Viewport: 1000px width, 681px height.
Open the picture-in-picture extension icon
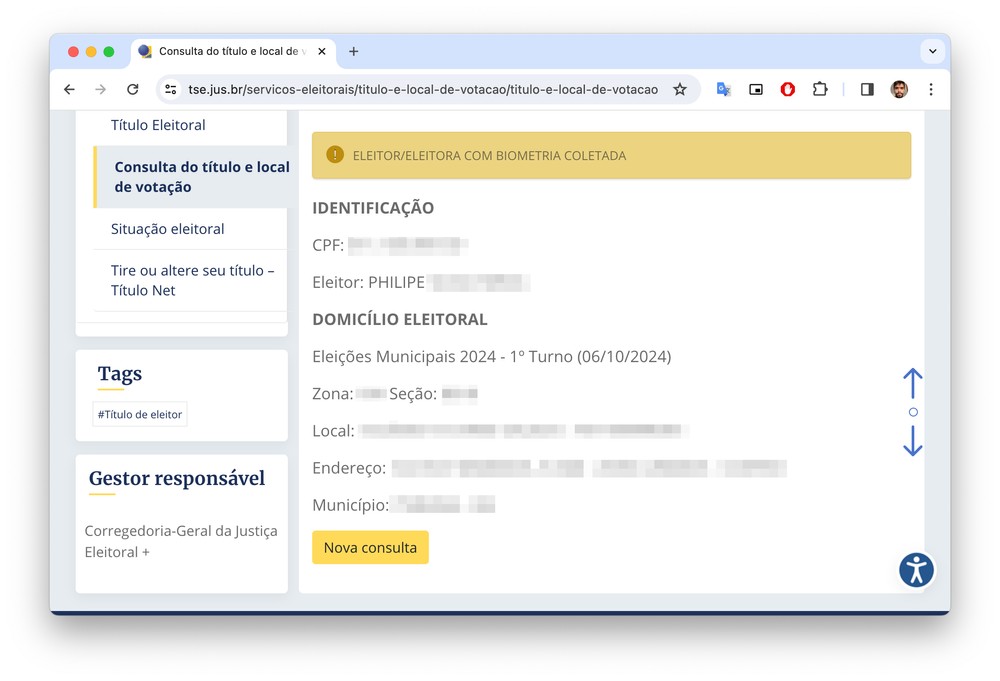(x=756, y=90)
